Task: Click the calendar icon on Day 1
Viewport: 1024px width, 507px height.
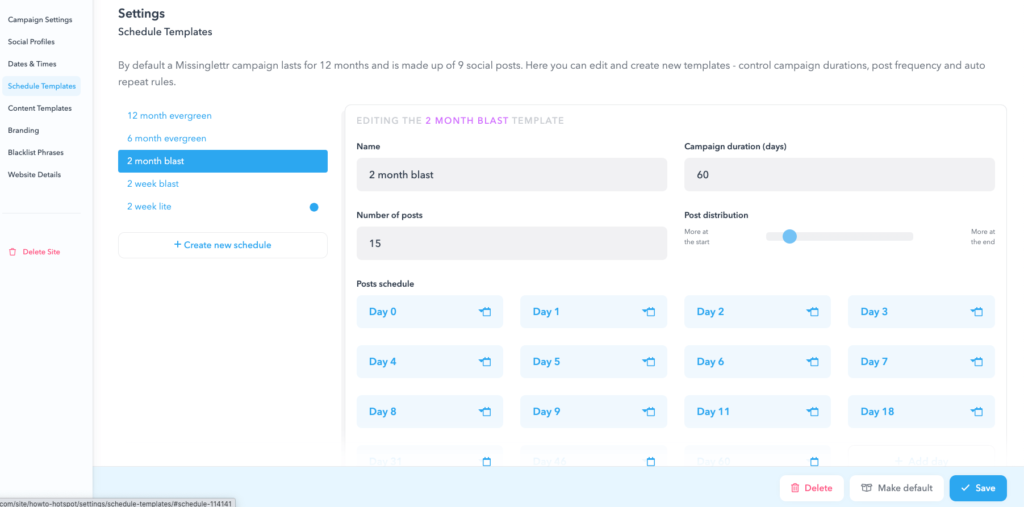Action: pos(649,312)
